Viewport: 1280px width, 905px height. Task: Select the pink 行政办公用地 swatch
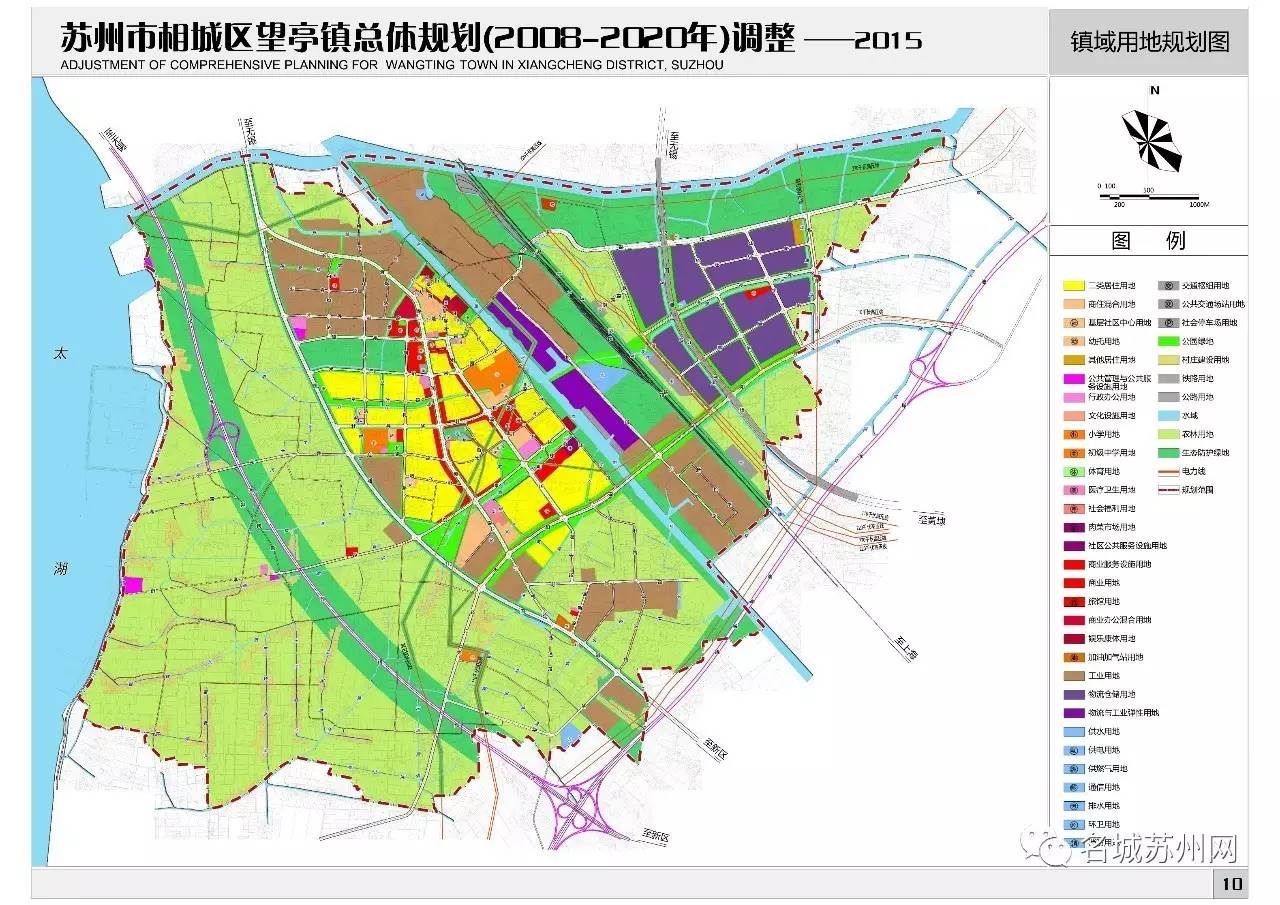pos(1072,396)
